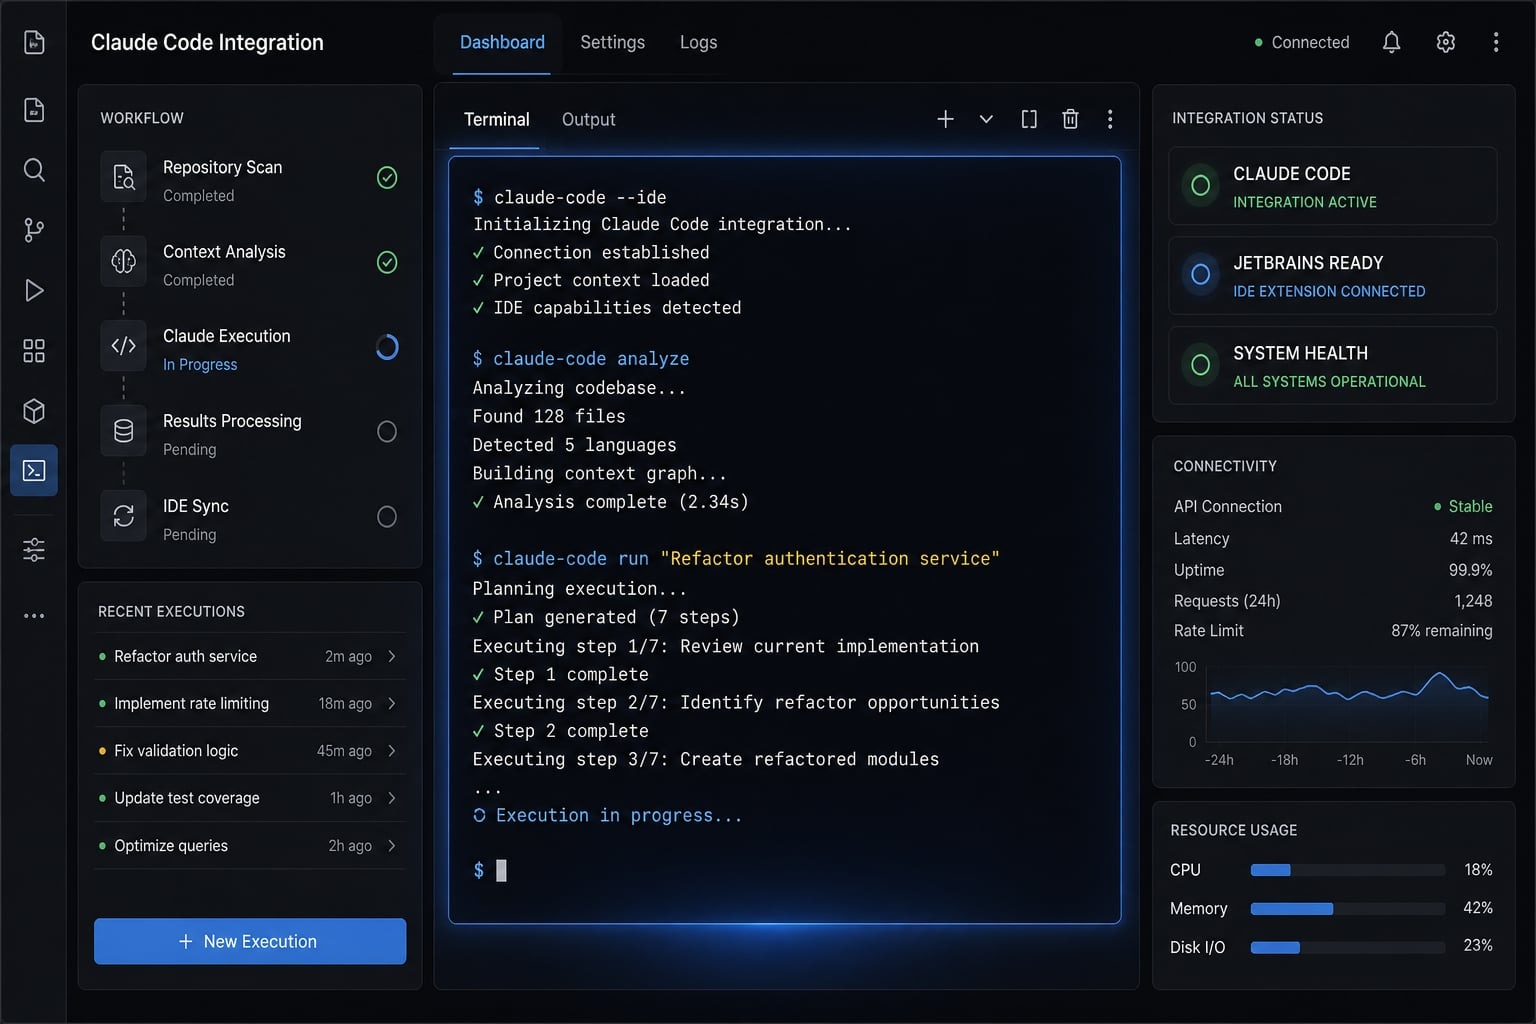Select the terminal icon in sidebar
Screen dimensions: 1536x1024
(x=34, y=470)
